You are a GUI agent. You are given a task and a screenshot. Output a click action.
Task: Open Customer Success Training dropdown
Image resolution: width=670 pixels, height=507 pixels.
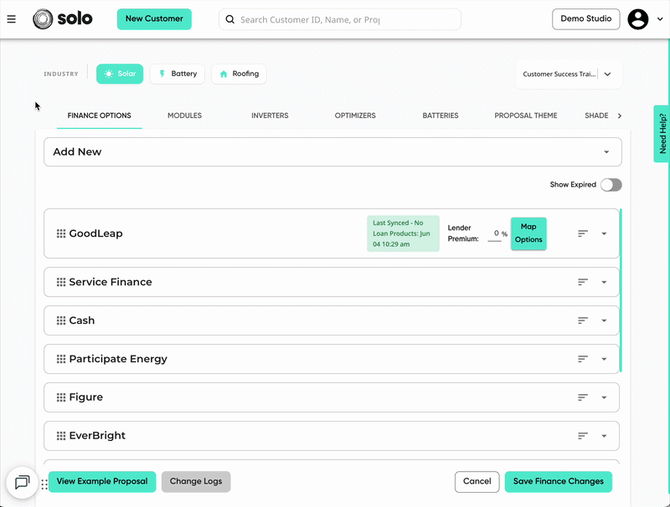pos(568,74)
